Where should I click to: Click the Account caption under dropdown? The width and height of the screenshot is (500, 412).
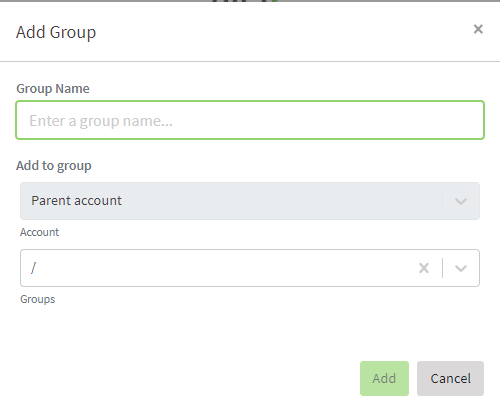[39, 232]
